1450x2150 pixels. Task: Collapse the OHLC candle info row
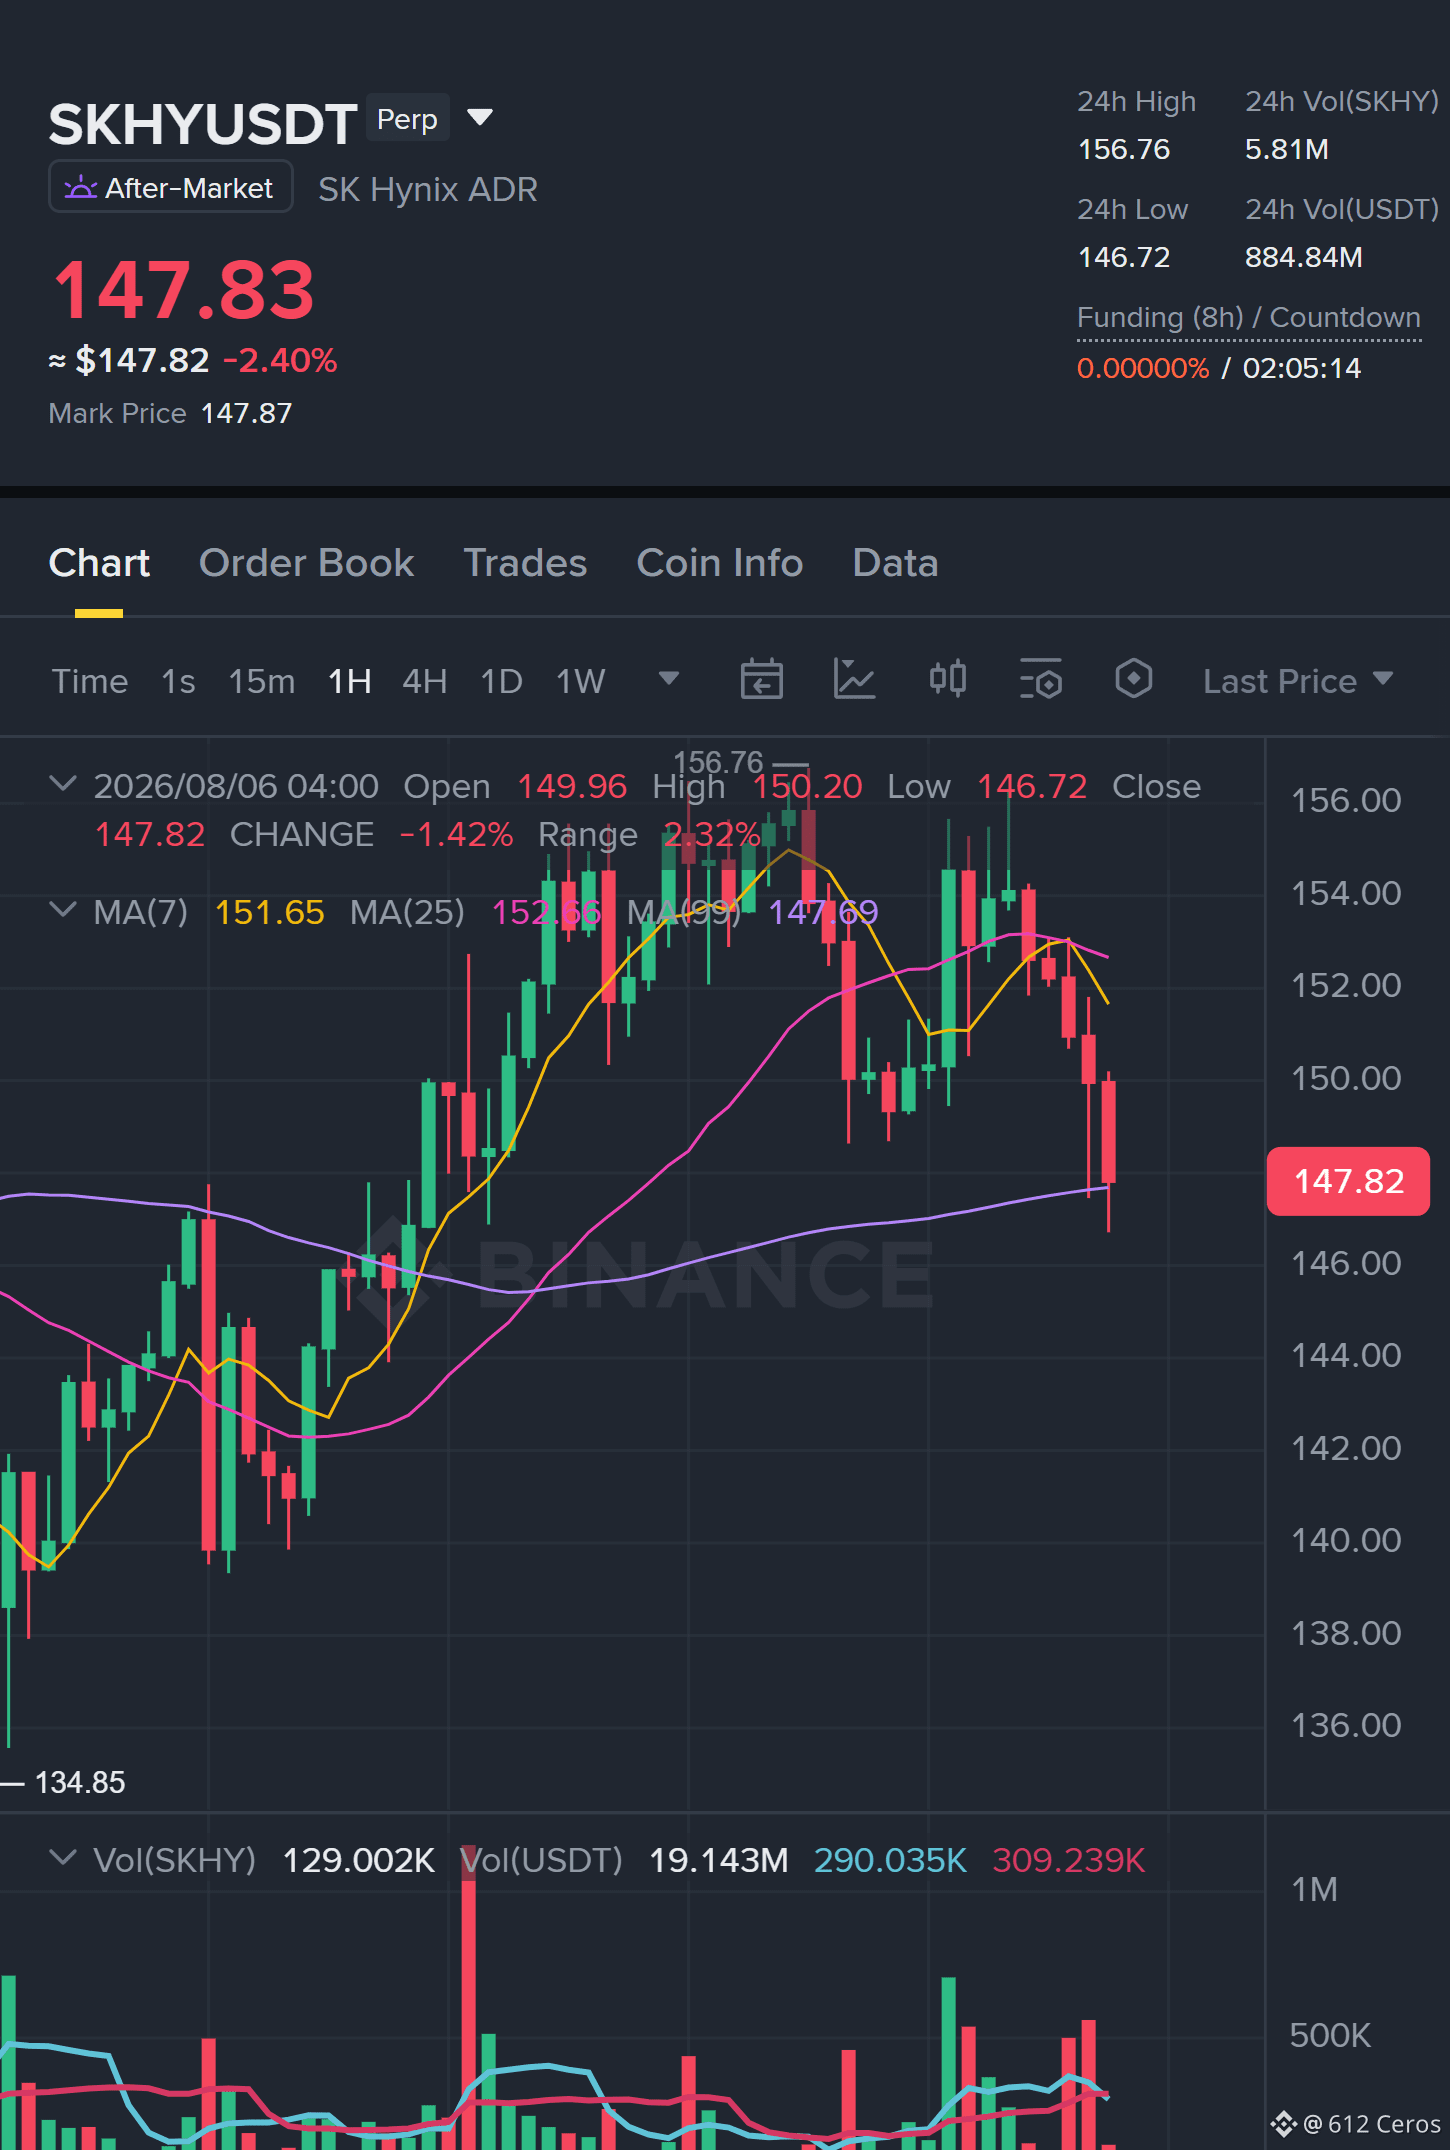[x=63, y=784]
